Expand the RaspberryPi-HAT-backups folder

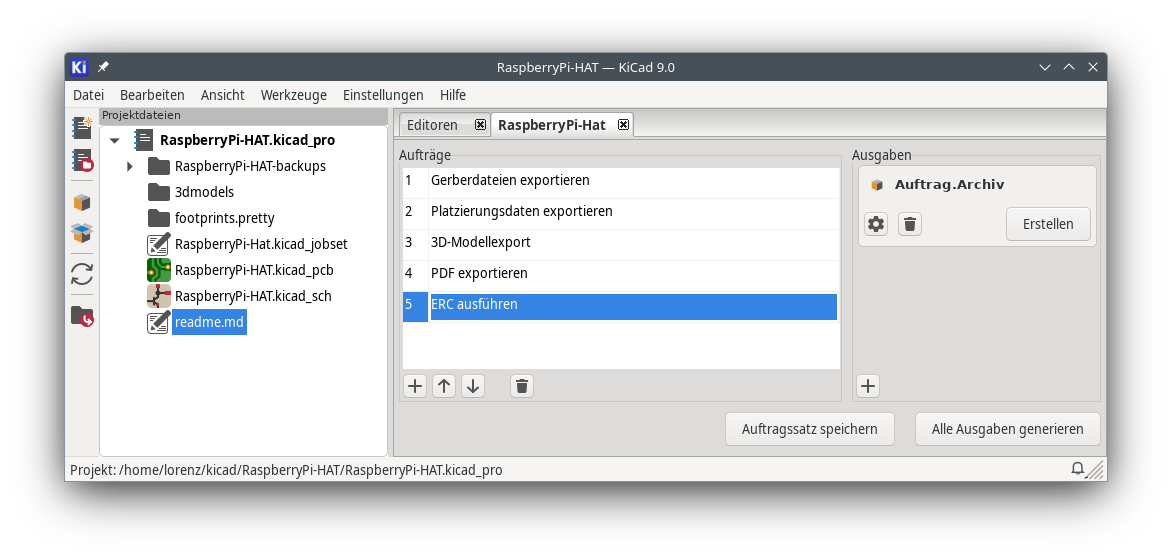click(x=129, y=166)
